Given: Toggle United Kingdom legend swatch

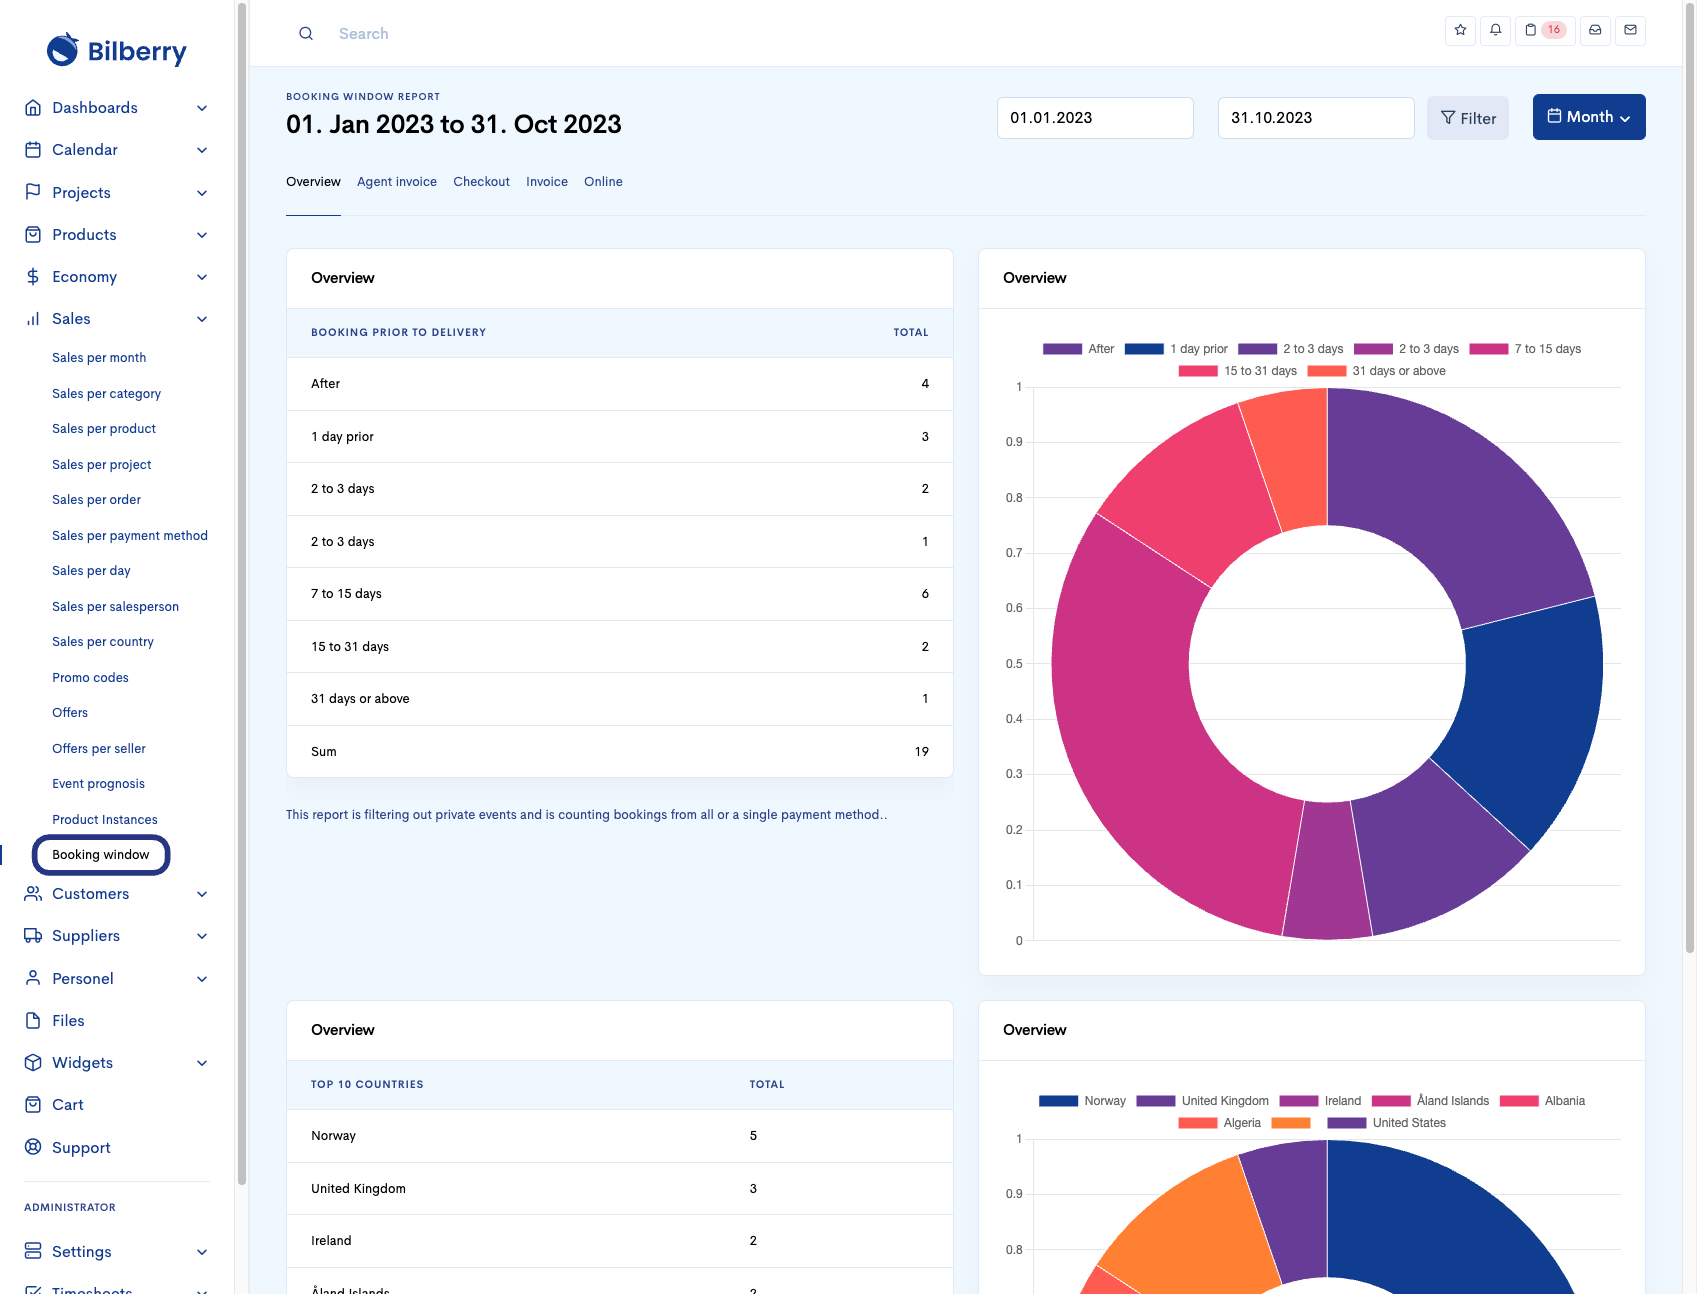Looking at the screenshot, I should point(1156,1101).
